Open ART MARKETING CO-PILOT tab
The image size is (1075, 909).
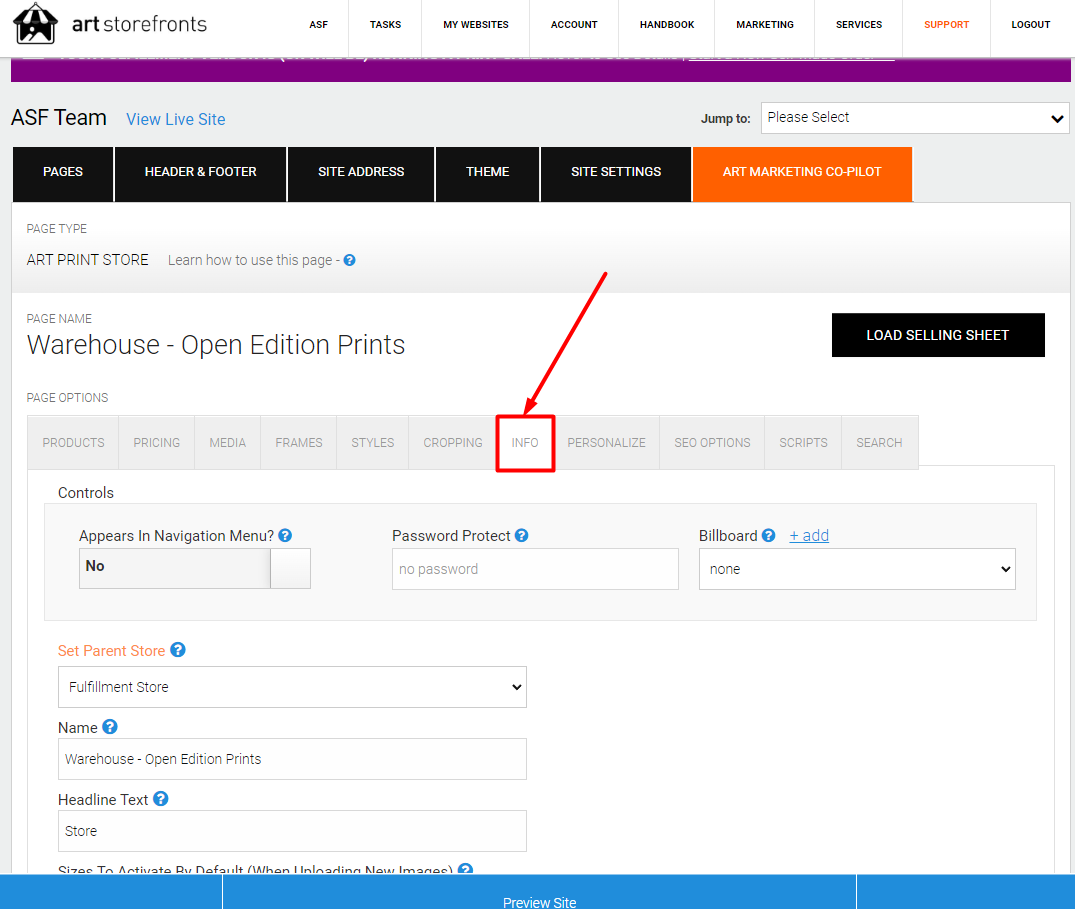pyautogui.click(x=802, y=172)
